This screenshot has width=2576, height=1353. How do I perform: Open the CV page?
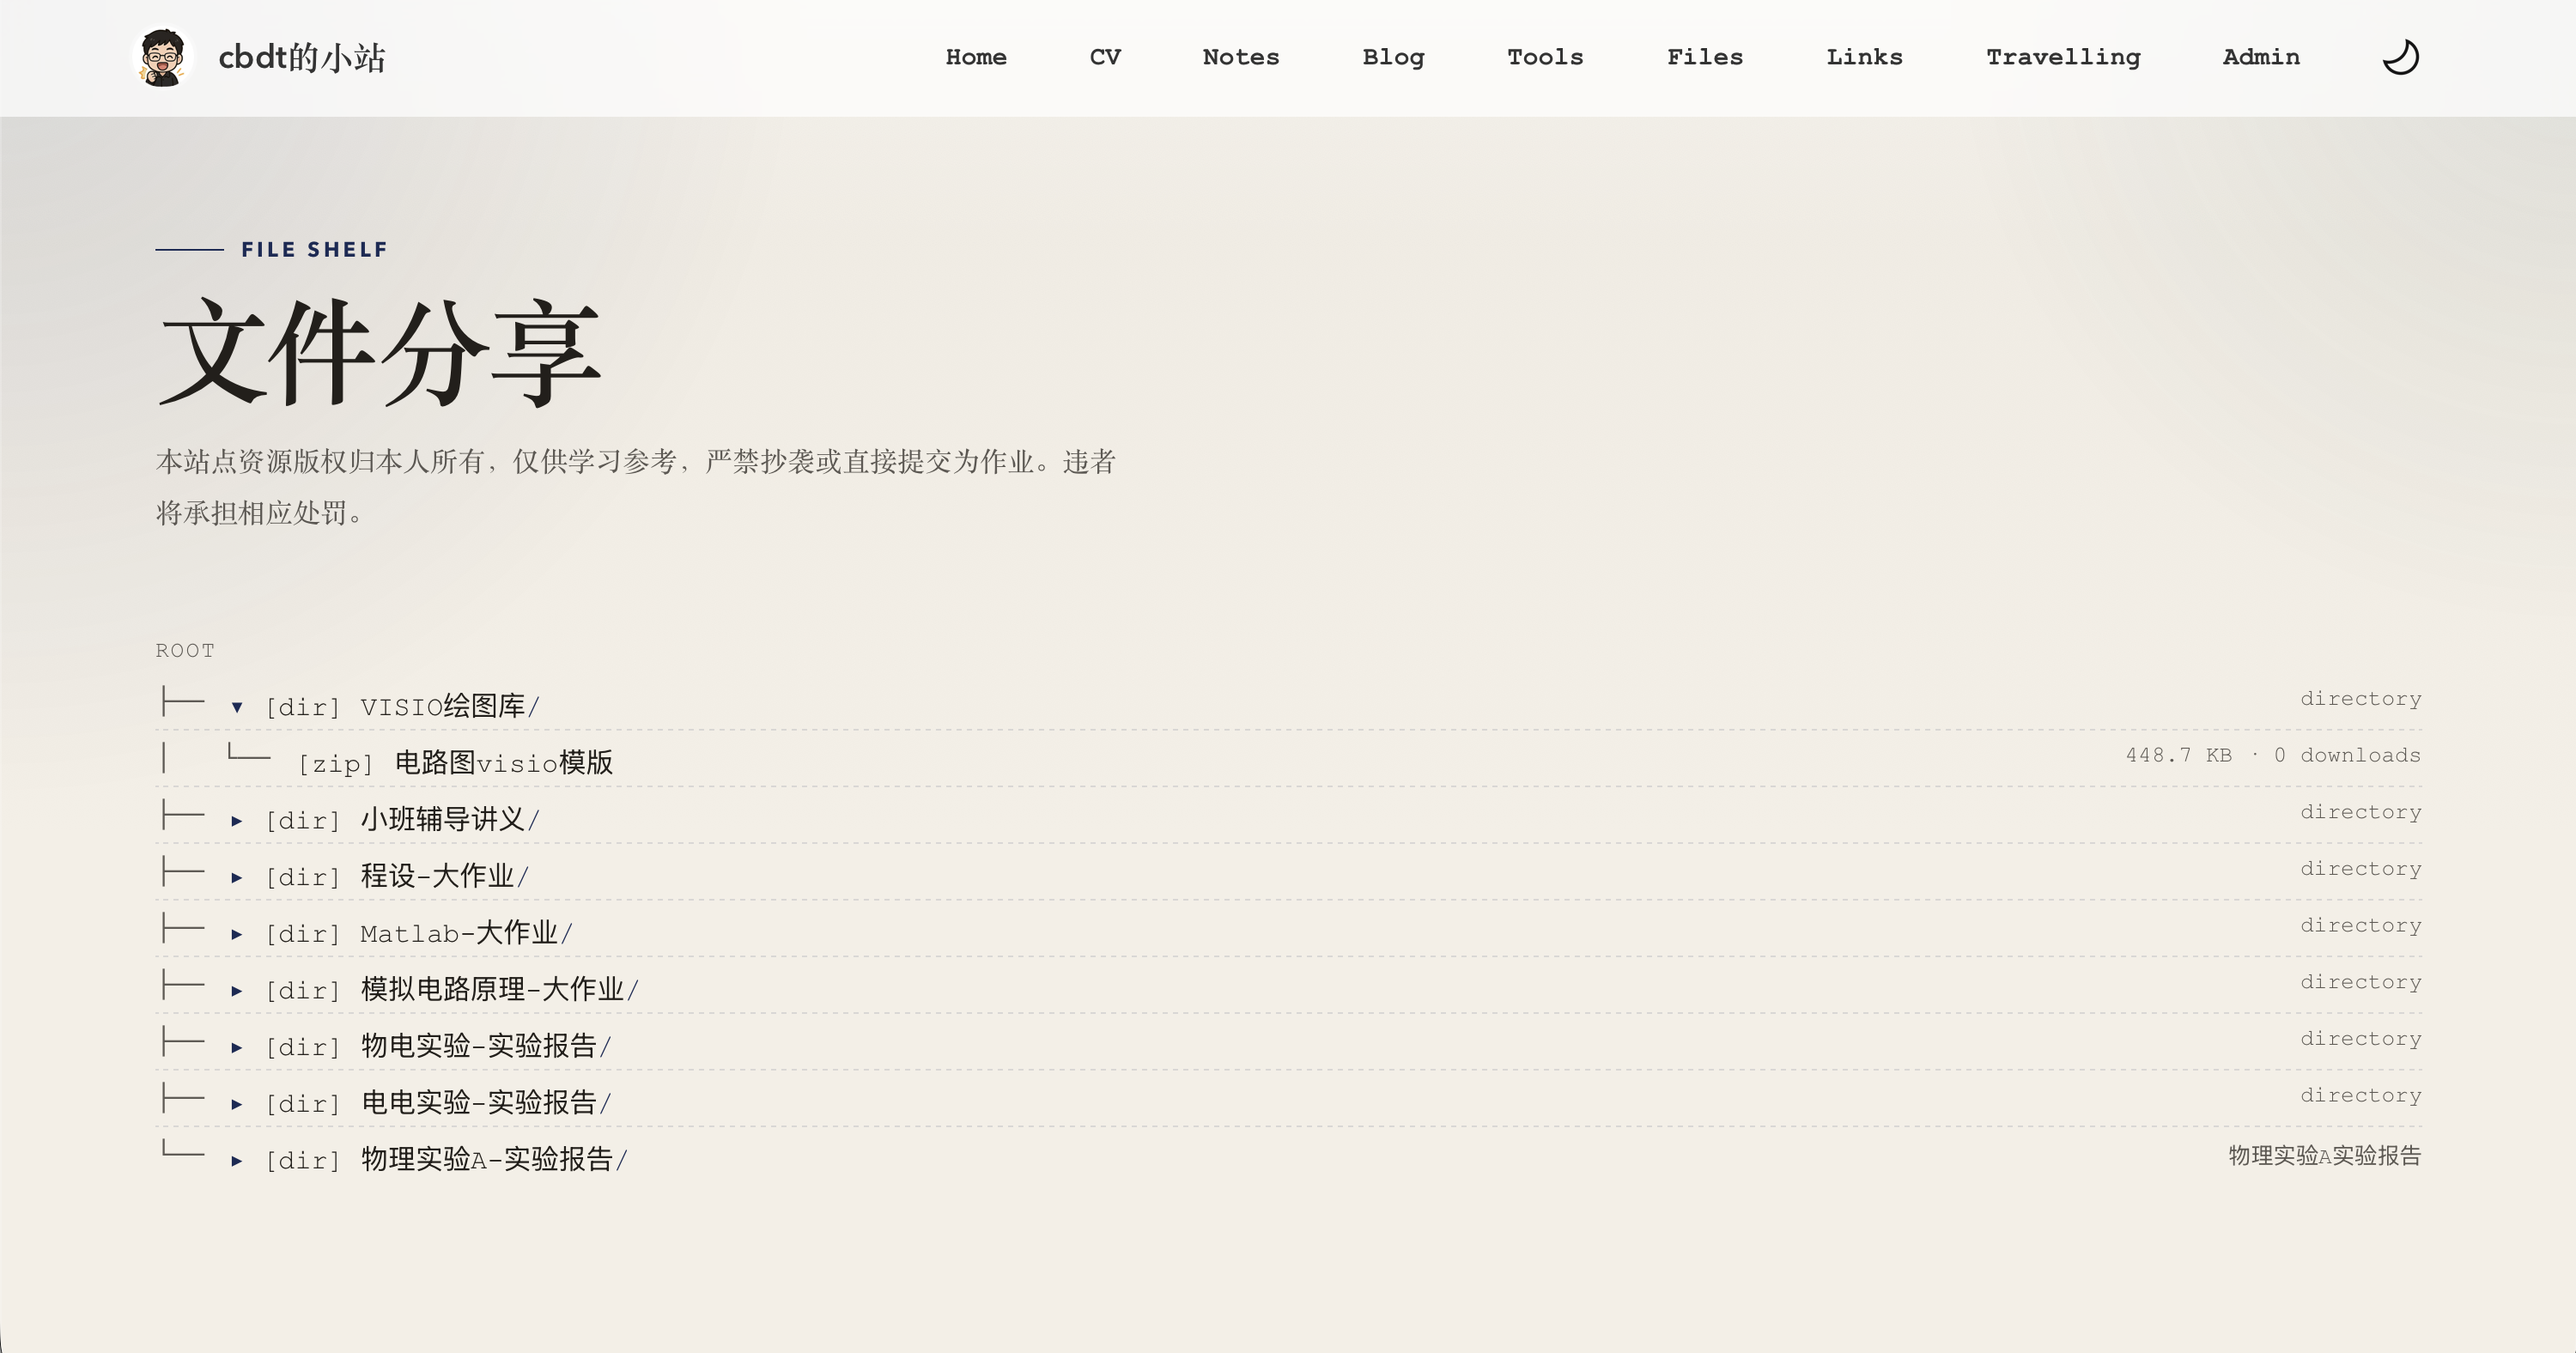(1105, 57)
